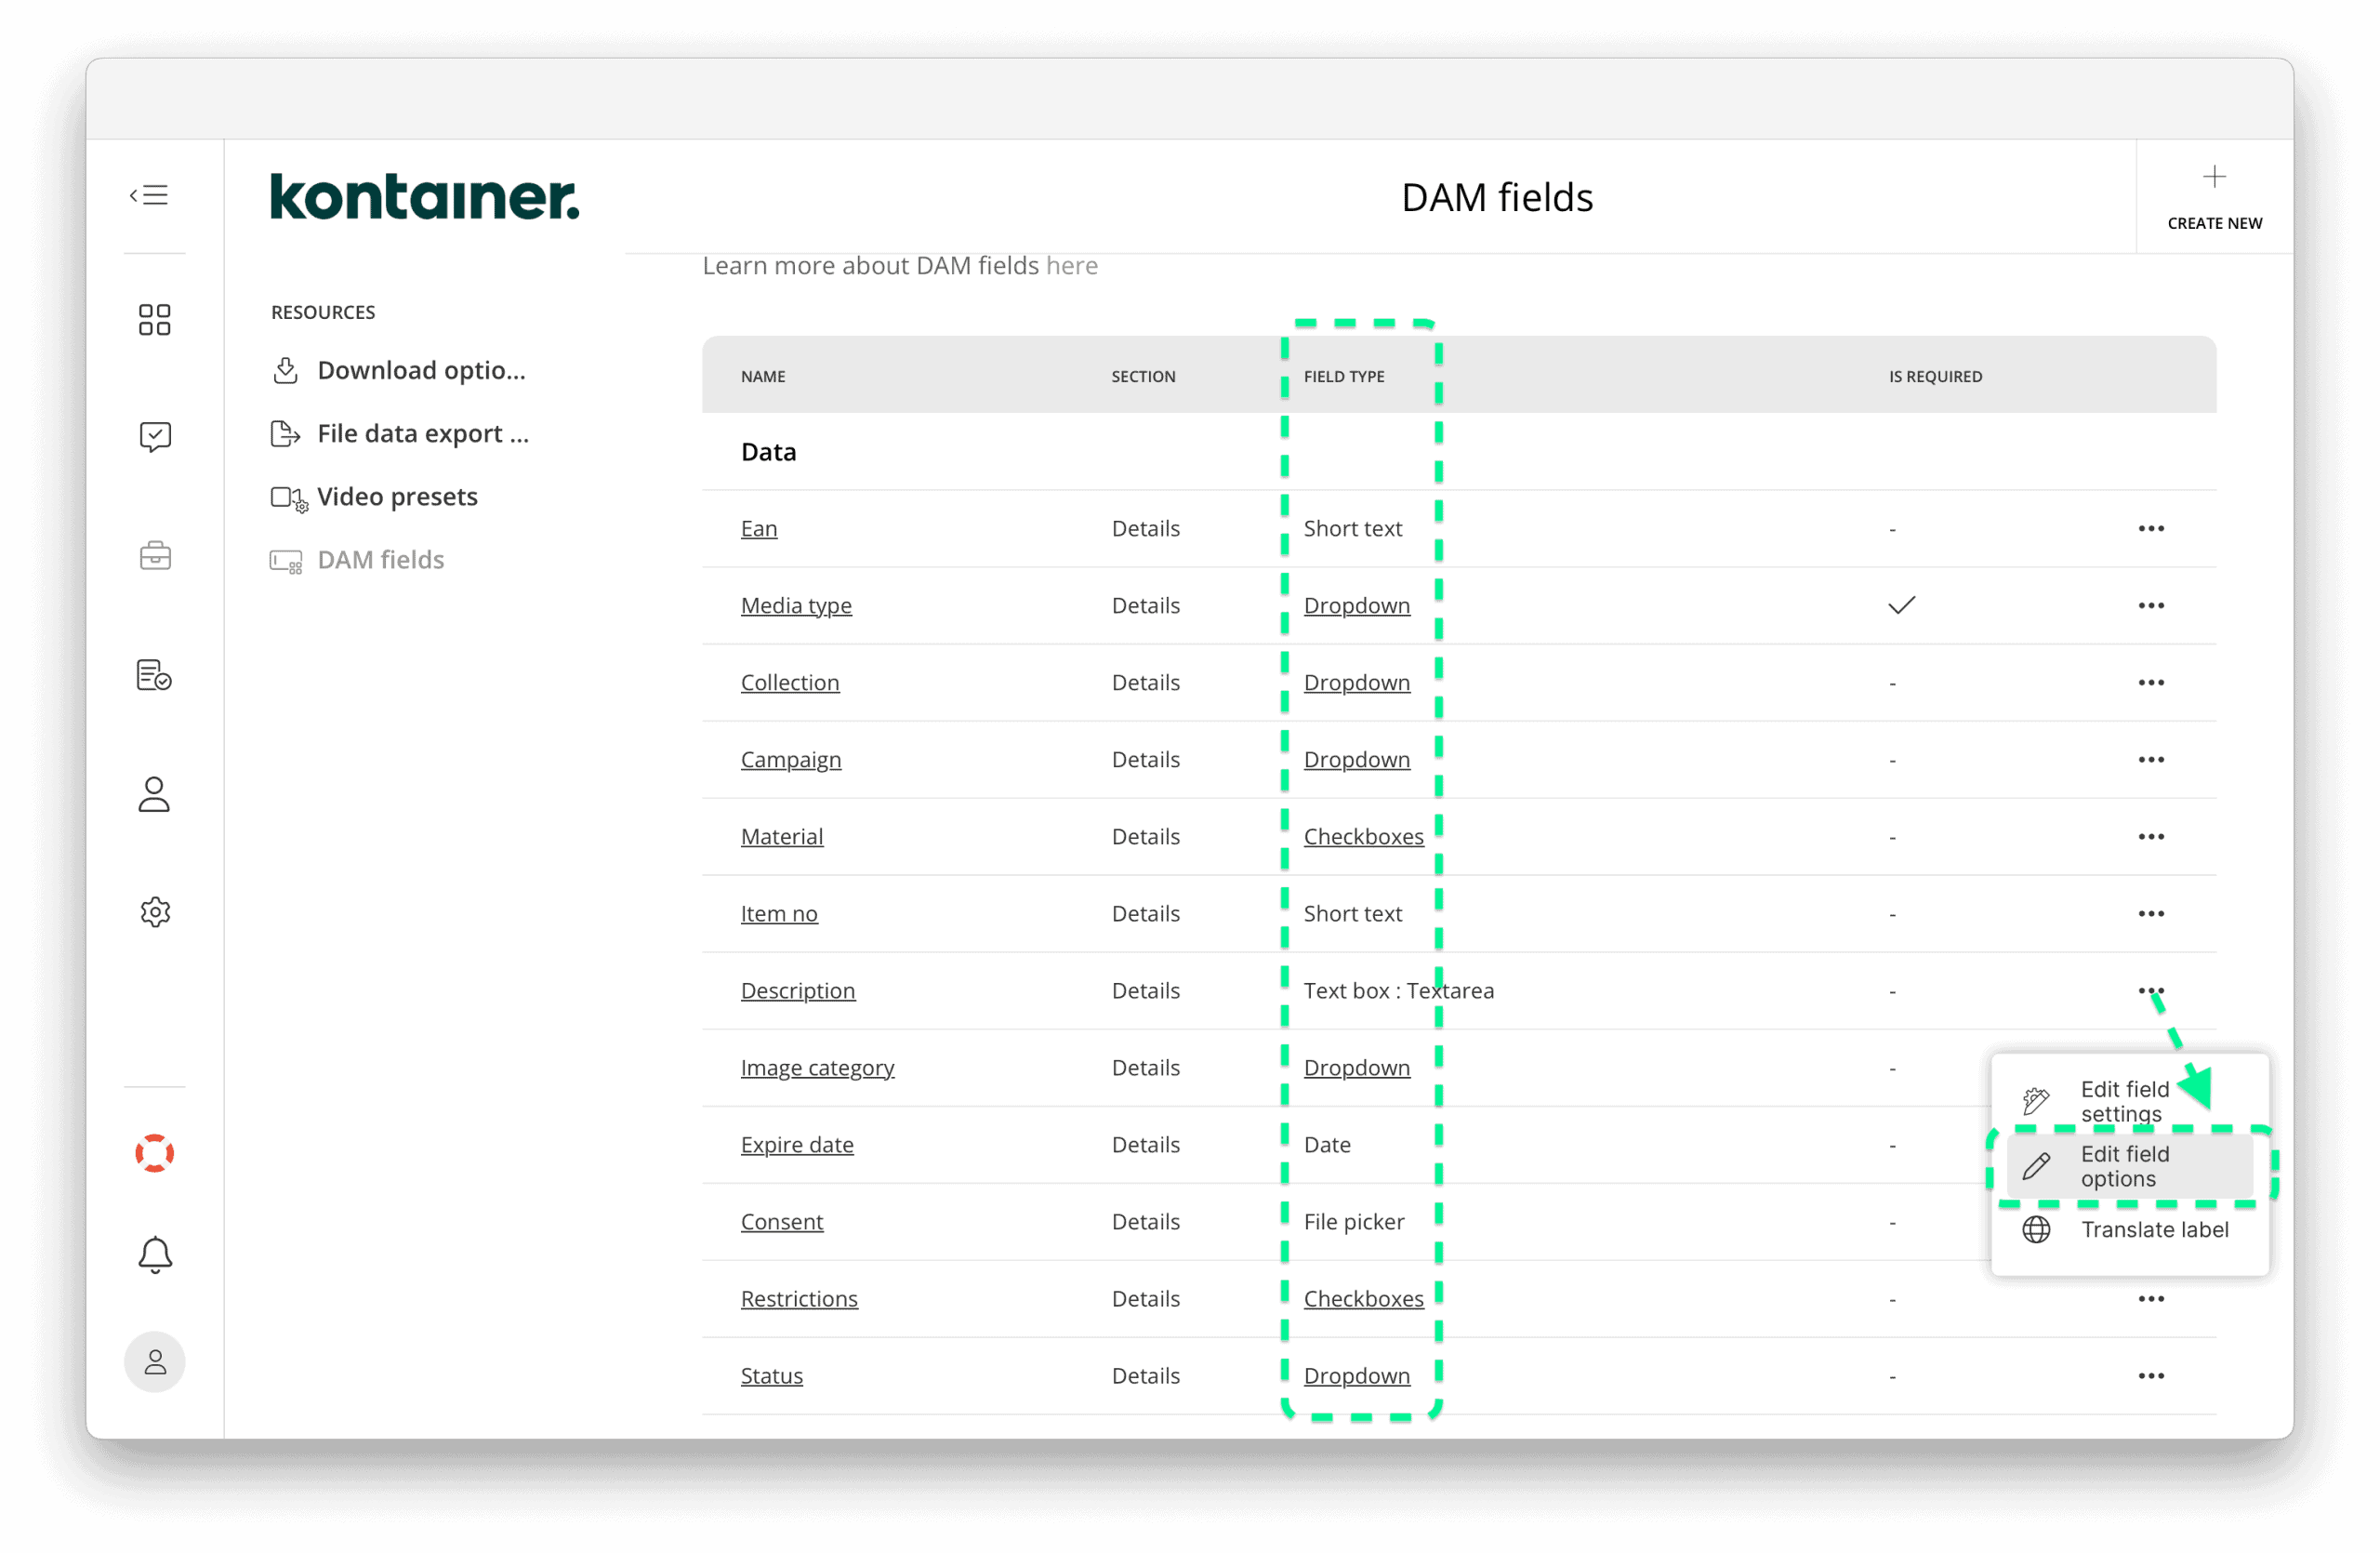
Task: Open the briefcase icon in the sidebar
Action: (x=155, y=556)
